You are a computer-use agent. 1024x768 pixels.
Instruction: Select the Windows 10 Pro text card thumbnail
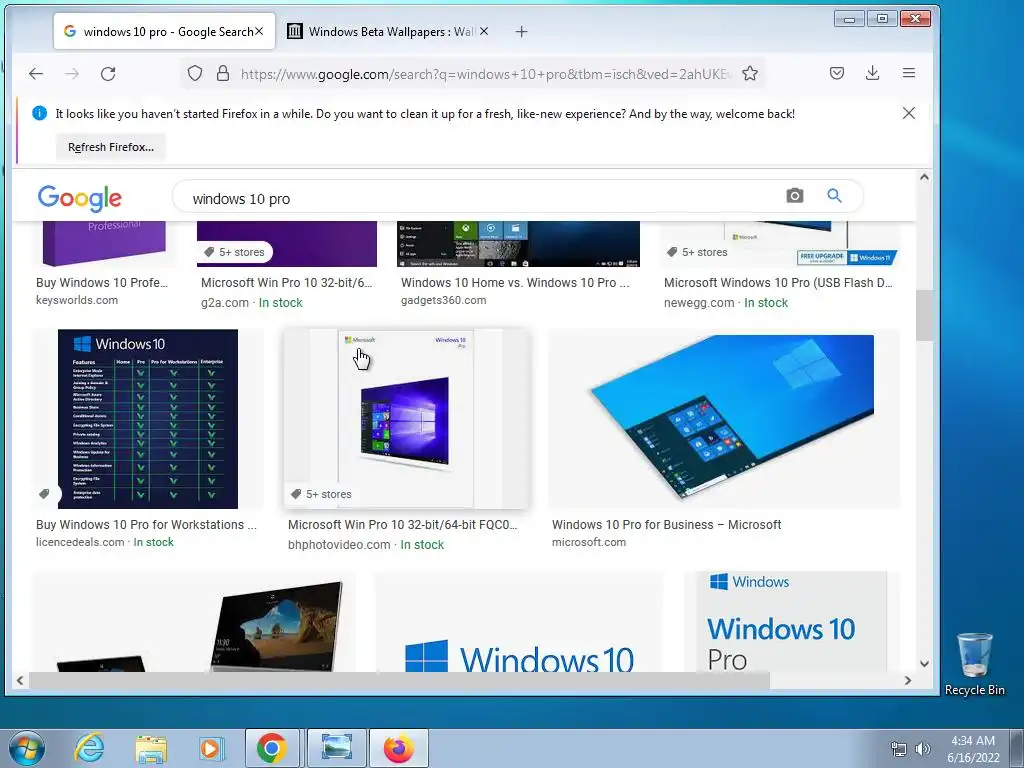[x=792, y=622]
